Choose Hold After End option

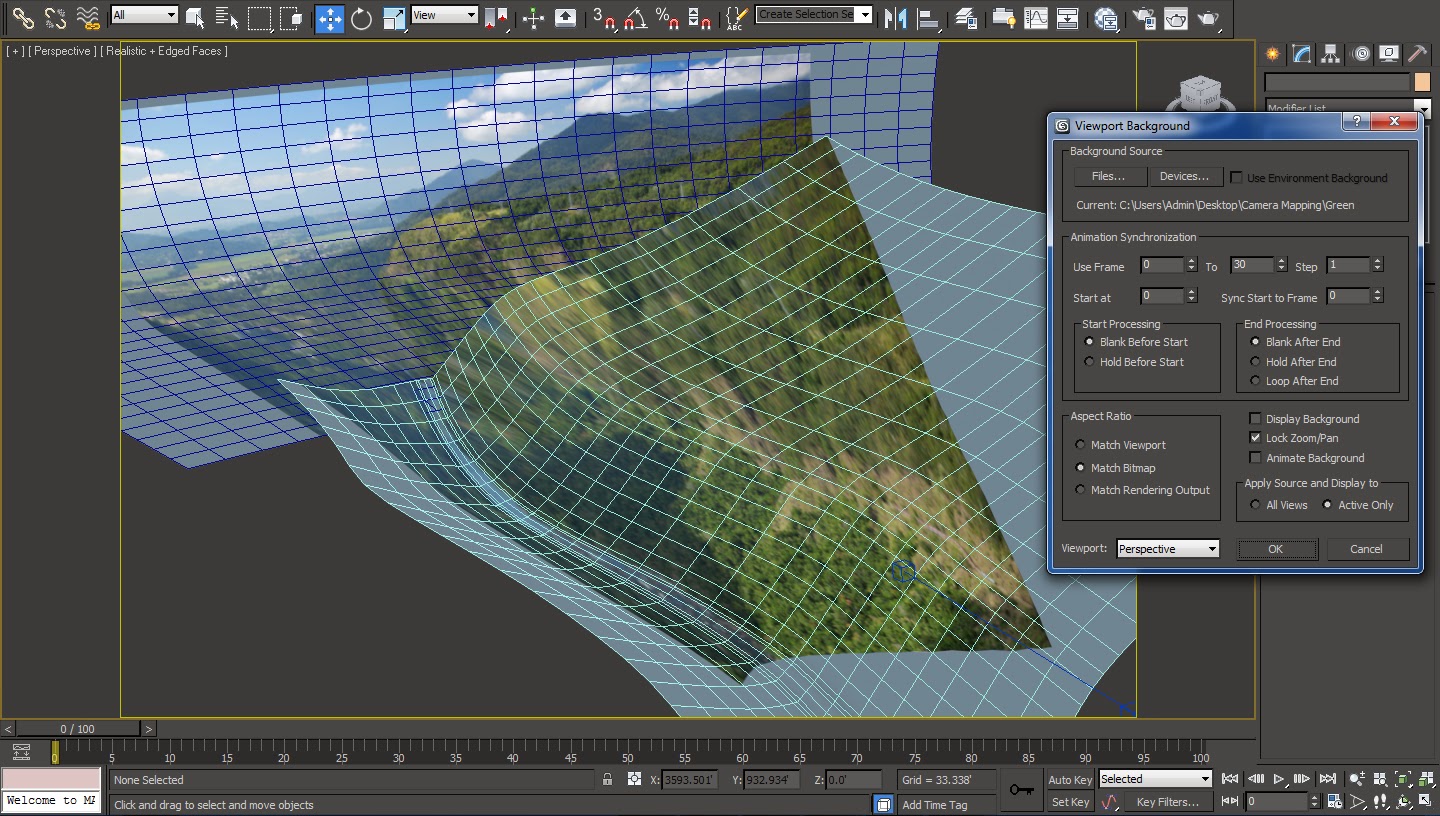[x=1256, y=362]
